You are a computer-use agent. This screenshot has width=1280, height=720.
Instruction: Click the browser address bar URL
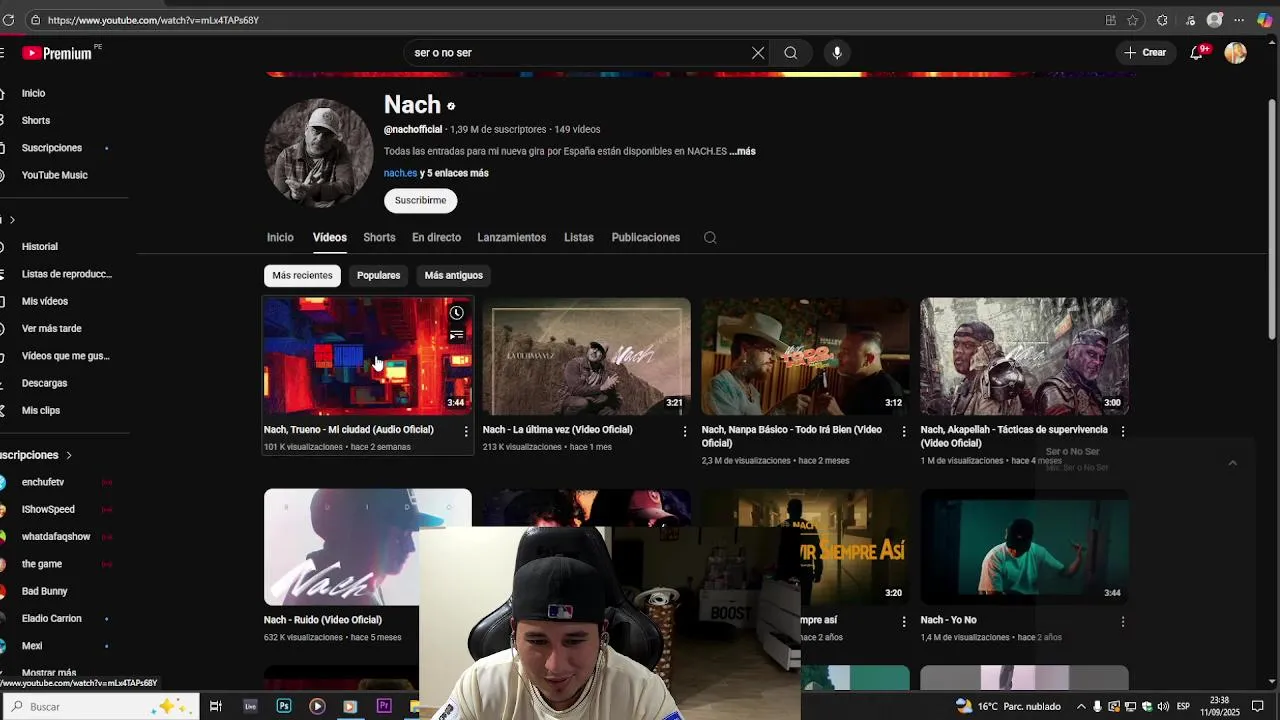153,20
